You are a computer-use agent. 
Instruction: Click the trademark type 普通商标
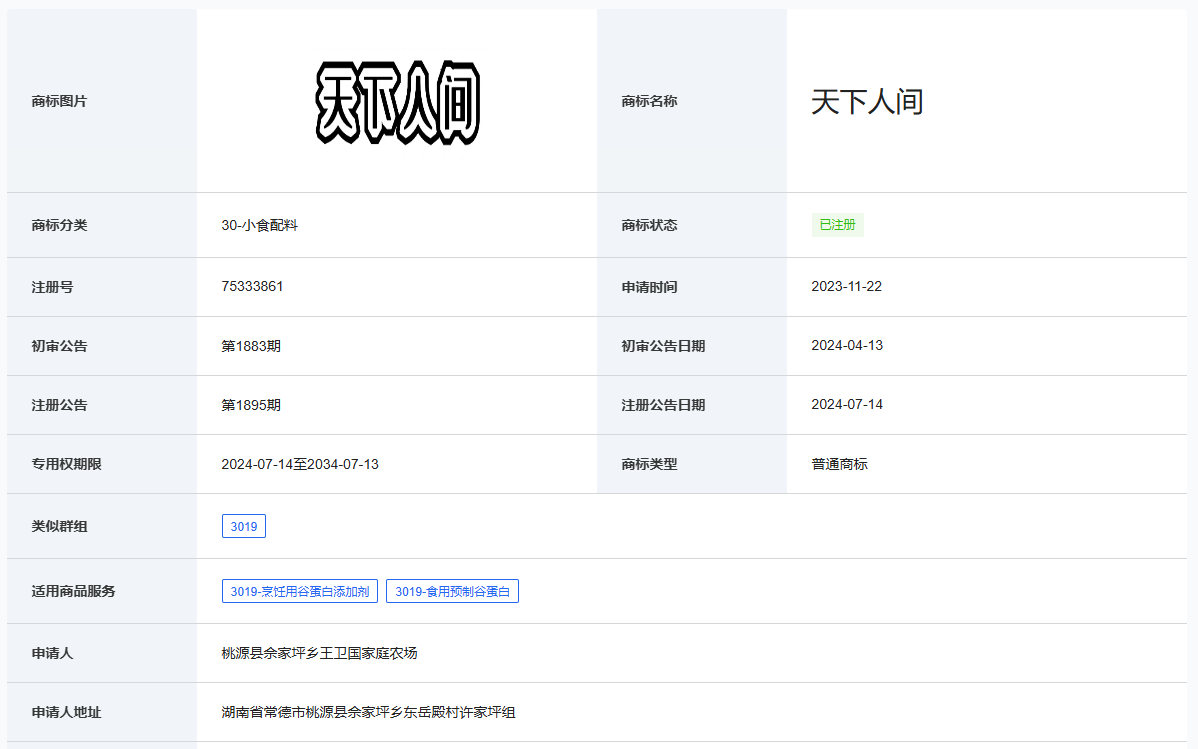pyautogui.click(x=840, y=465)
